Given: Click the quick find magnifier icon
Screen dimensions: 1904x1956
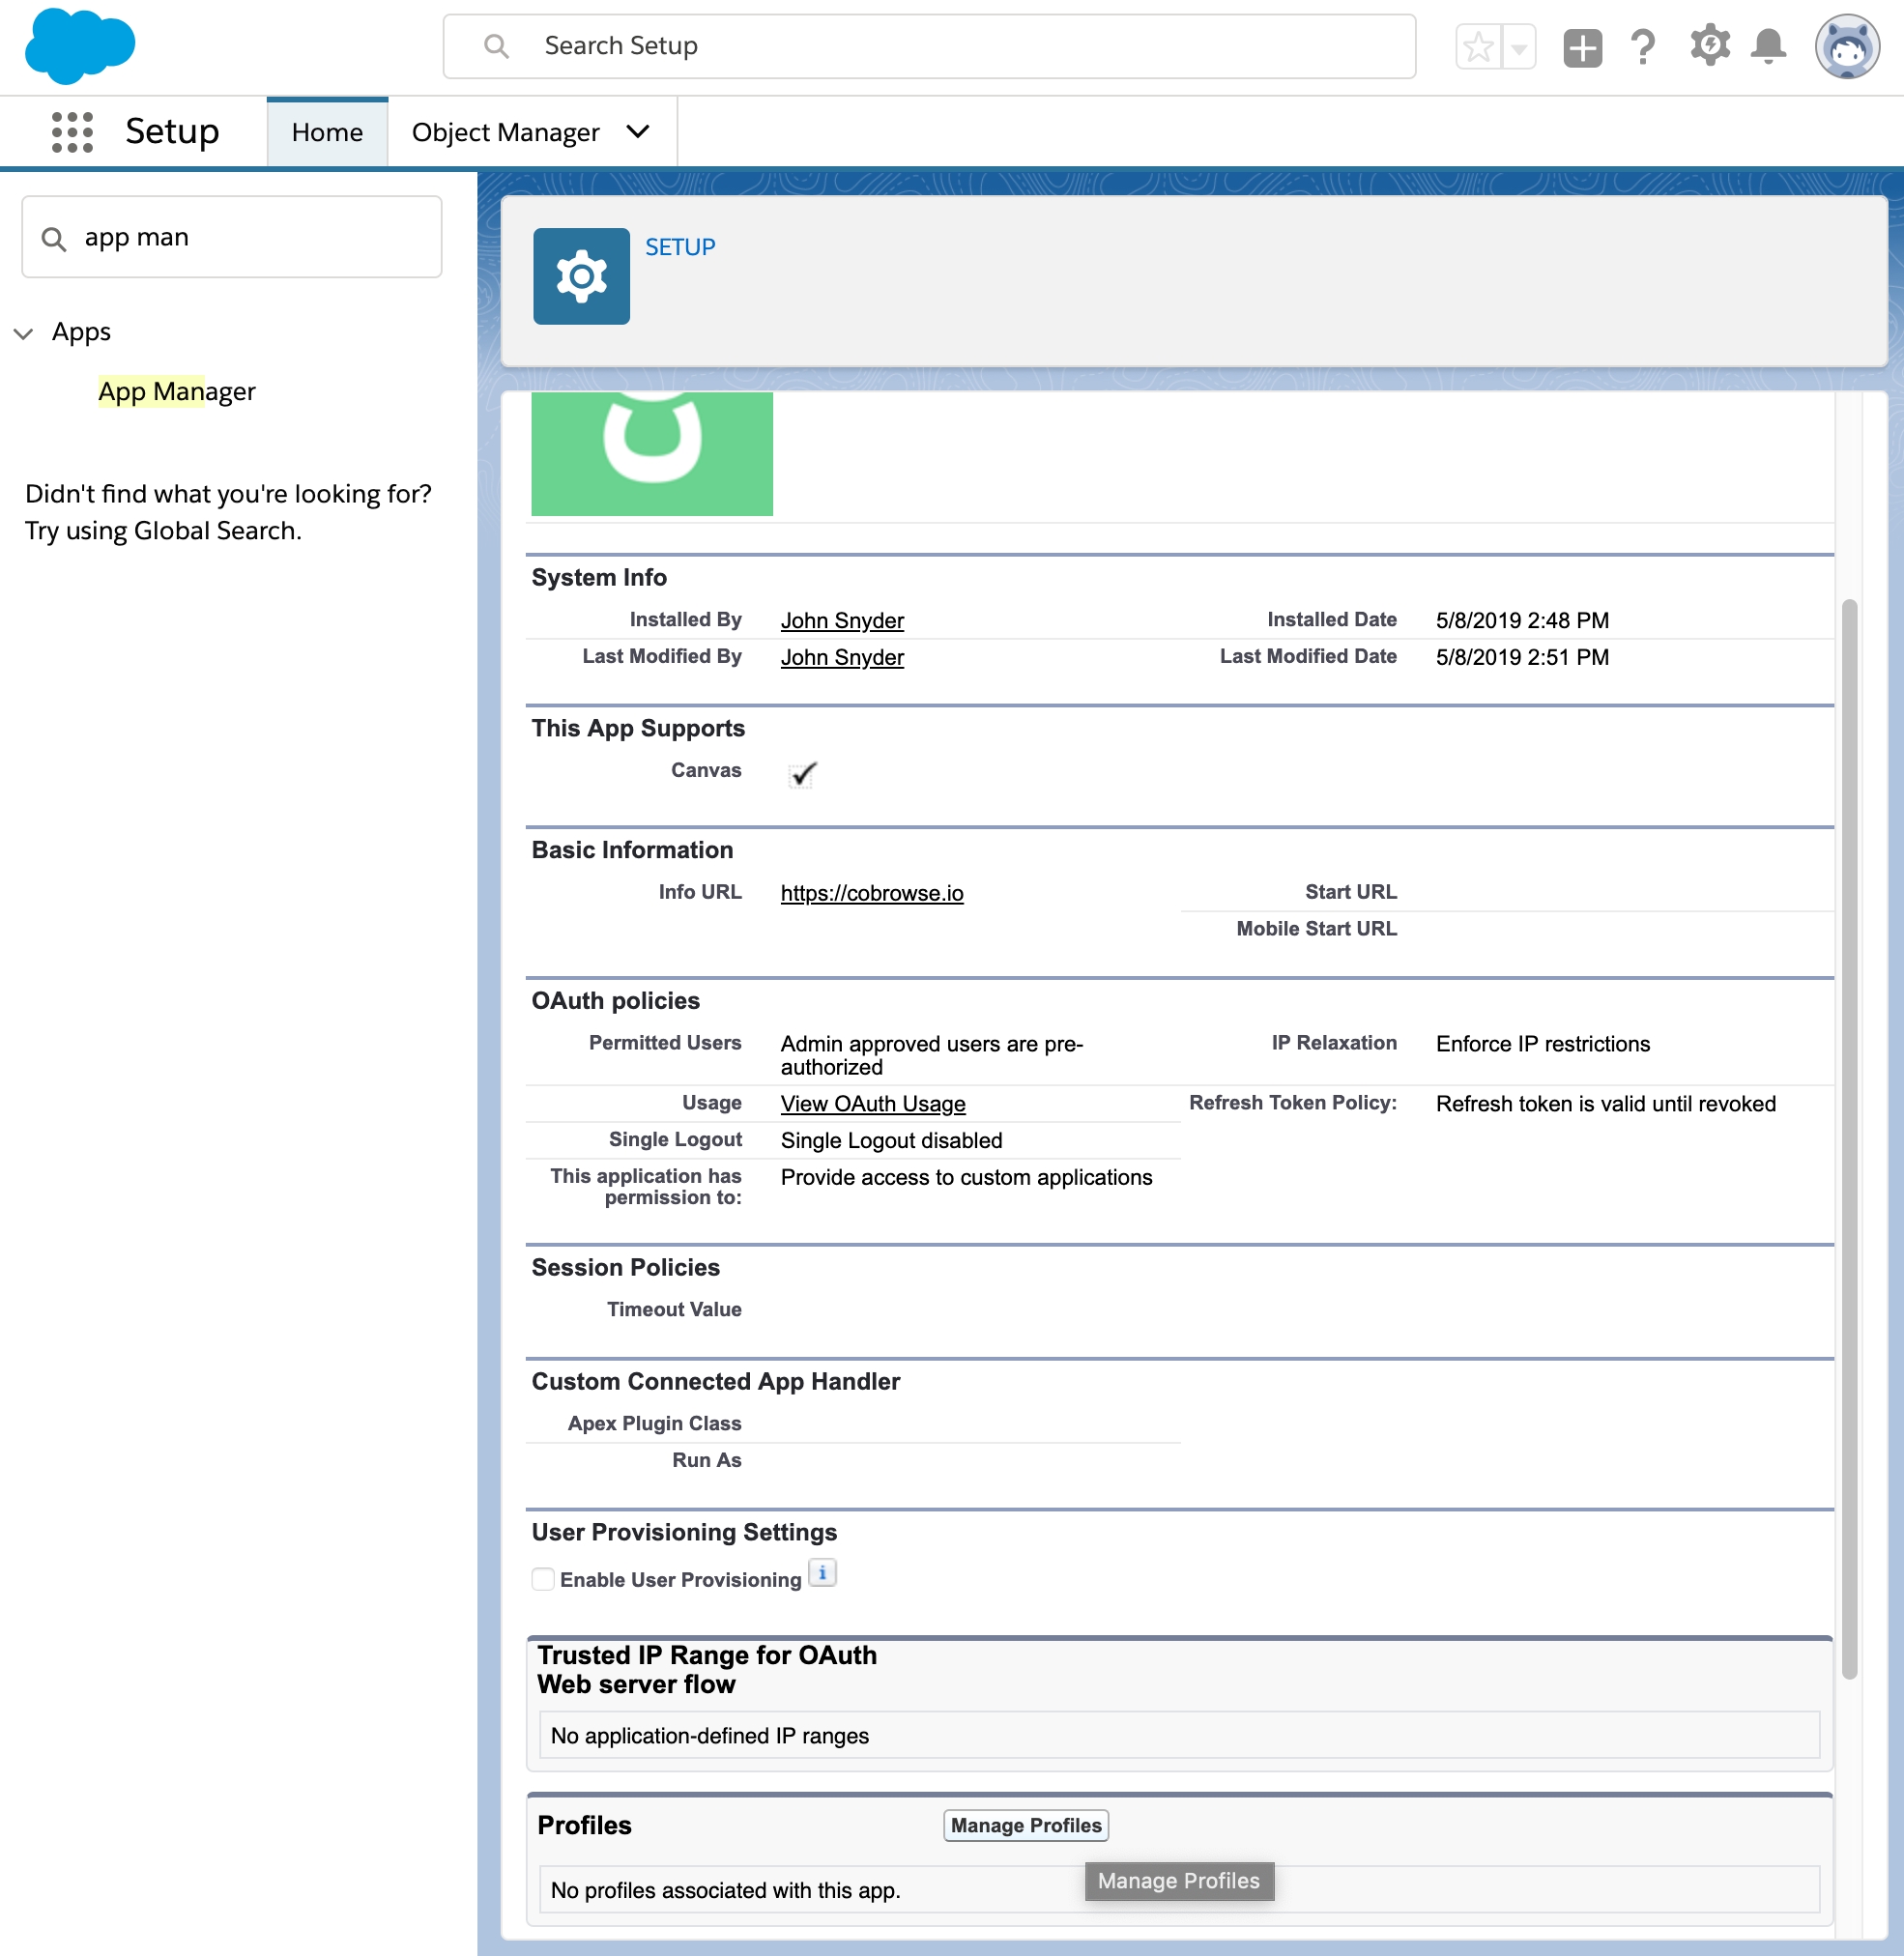Looking at the screenshot, I should [54, 239].
